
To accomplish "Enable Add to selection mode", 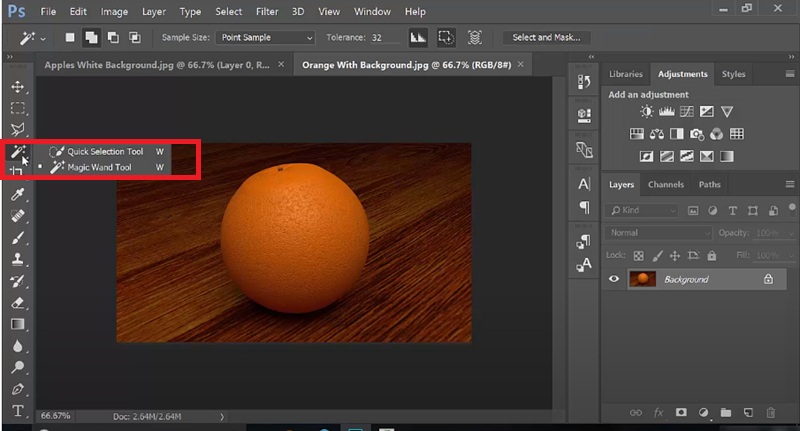I will pos(91,37).
